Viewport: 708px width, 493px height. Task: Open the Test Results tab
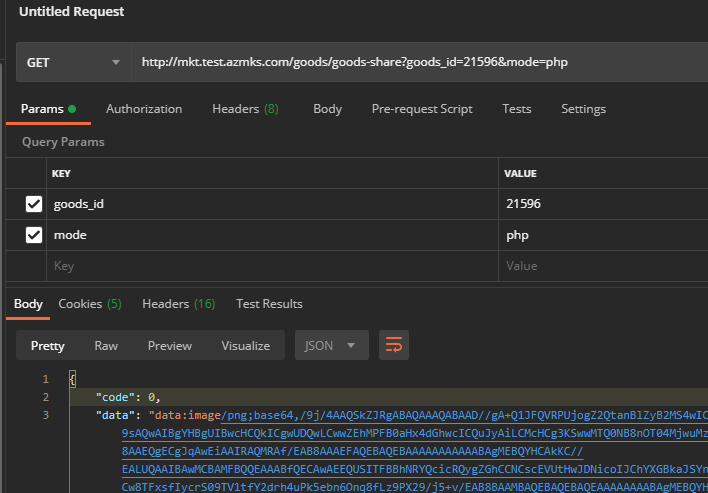point(269,304)
